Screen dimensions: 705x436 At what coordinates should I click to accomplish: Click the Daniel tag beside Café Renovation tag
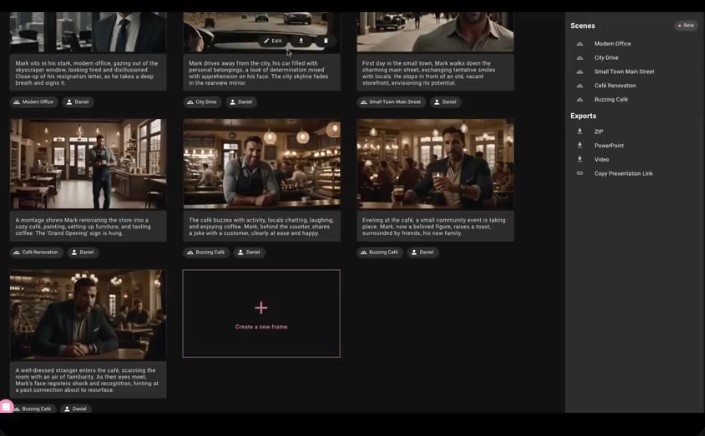point(83,252)
